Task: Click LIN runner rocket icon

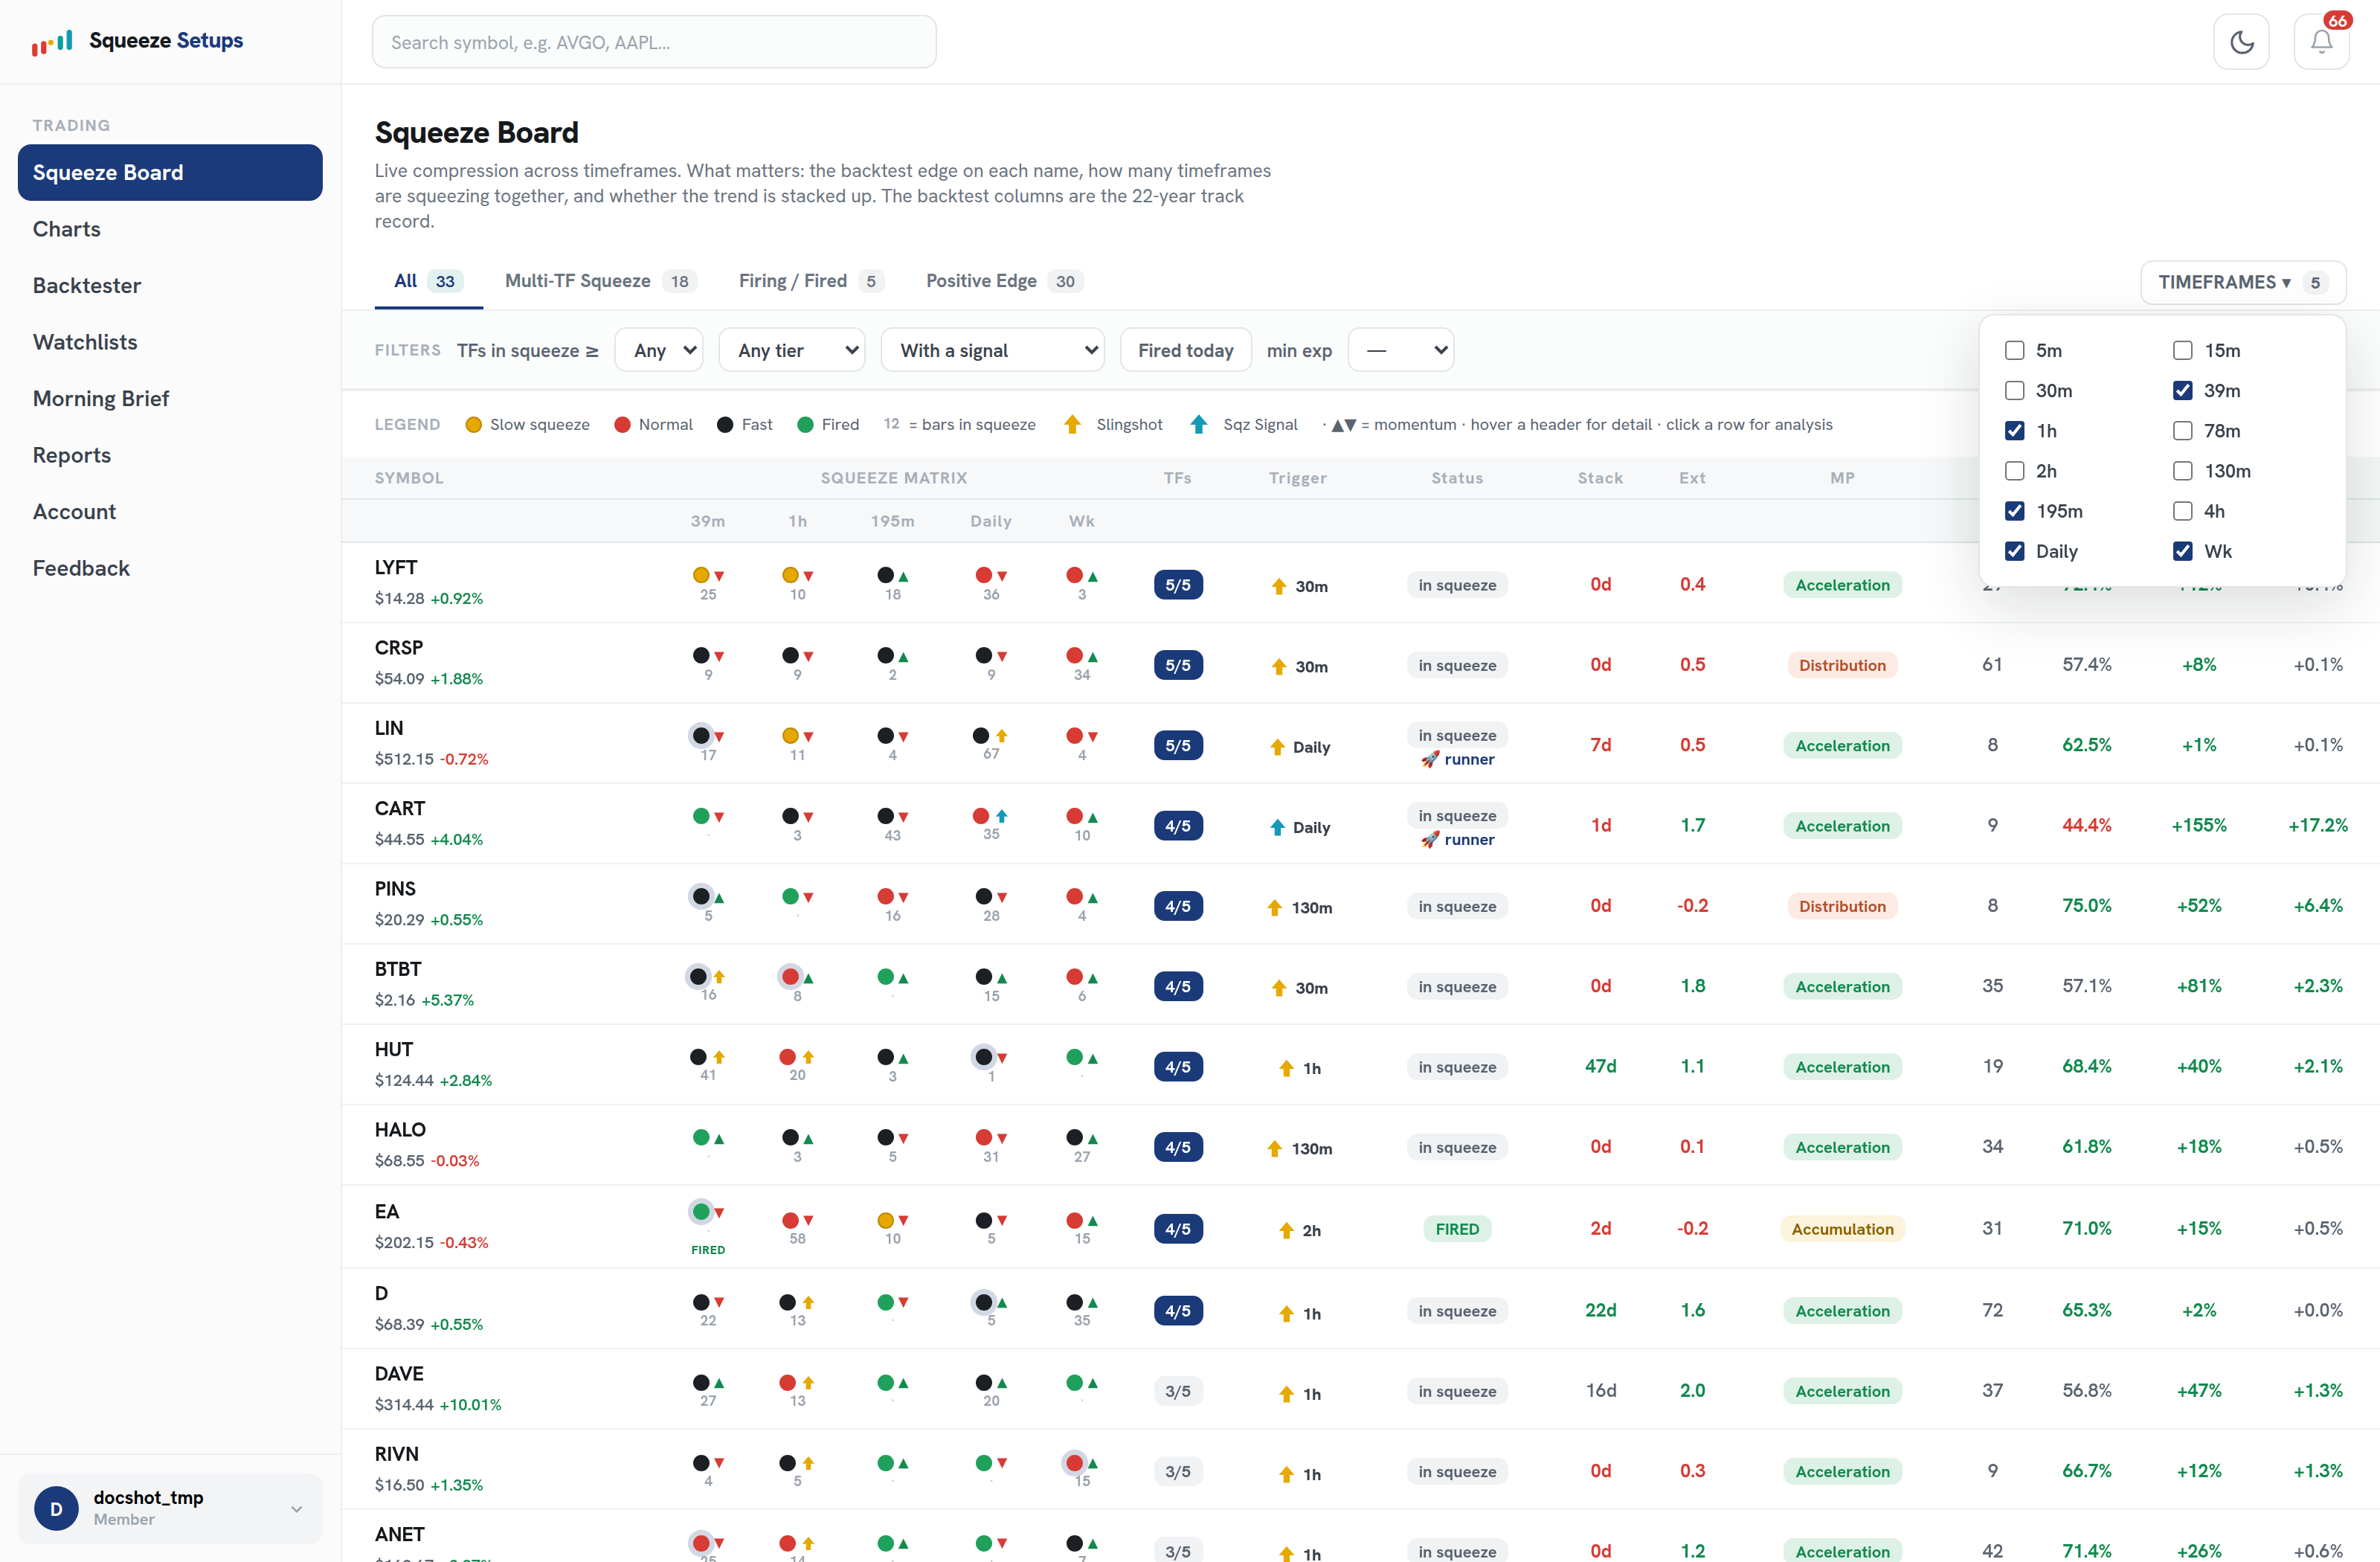Action: 1431,760
